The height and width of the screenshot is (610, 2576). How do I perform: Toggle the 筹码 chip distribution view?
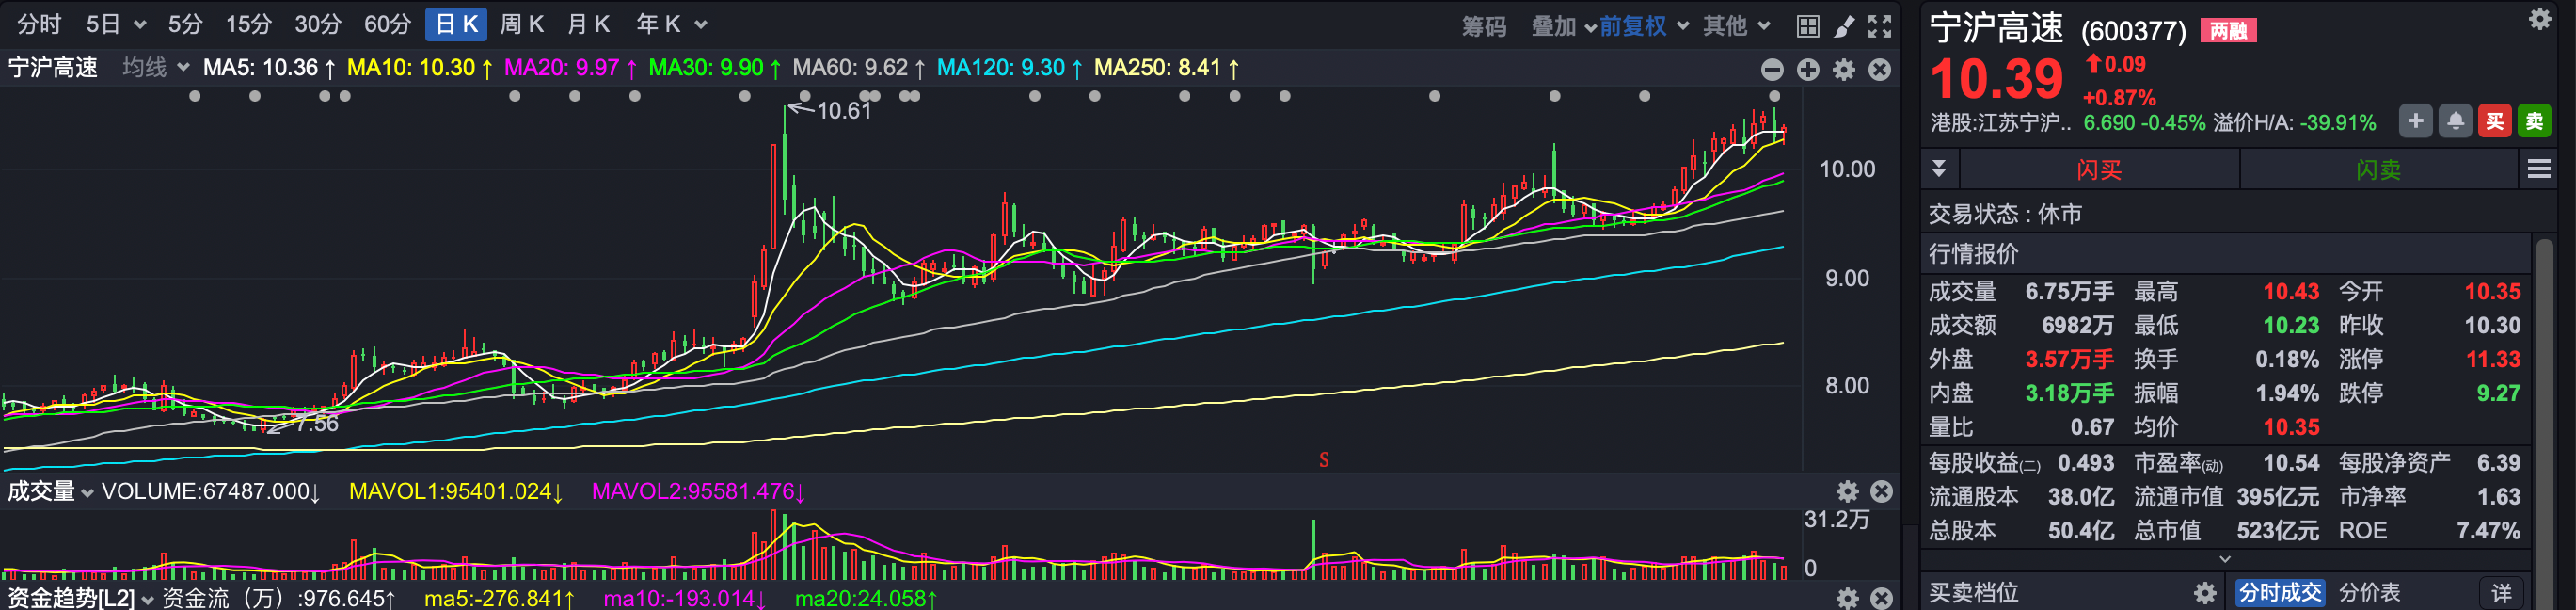click(x=1484, y=26)
